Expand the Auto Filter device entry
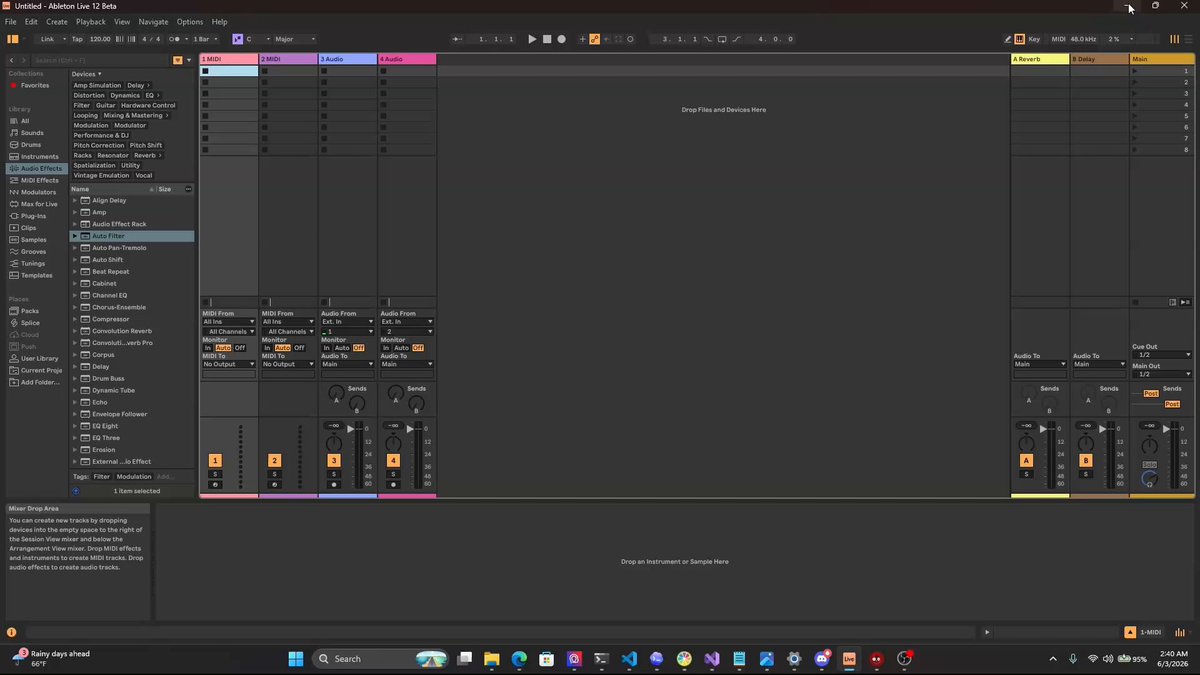This screenshot has width=1200, height=675. pos(75,236)
